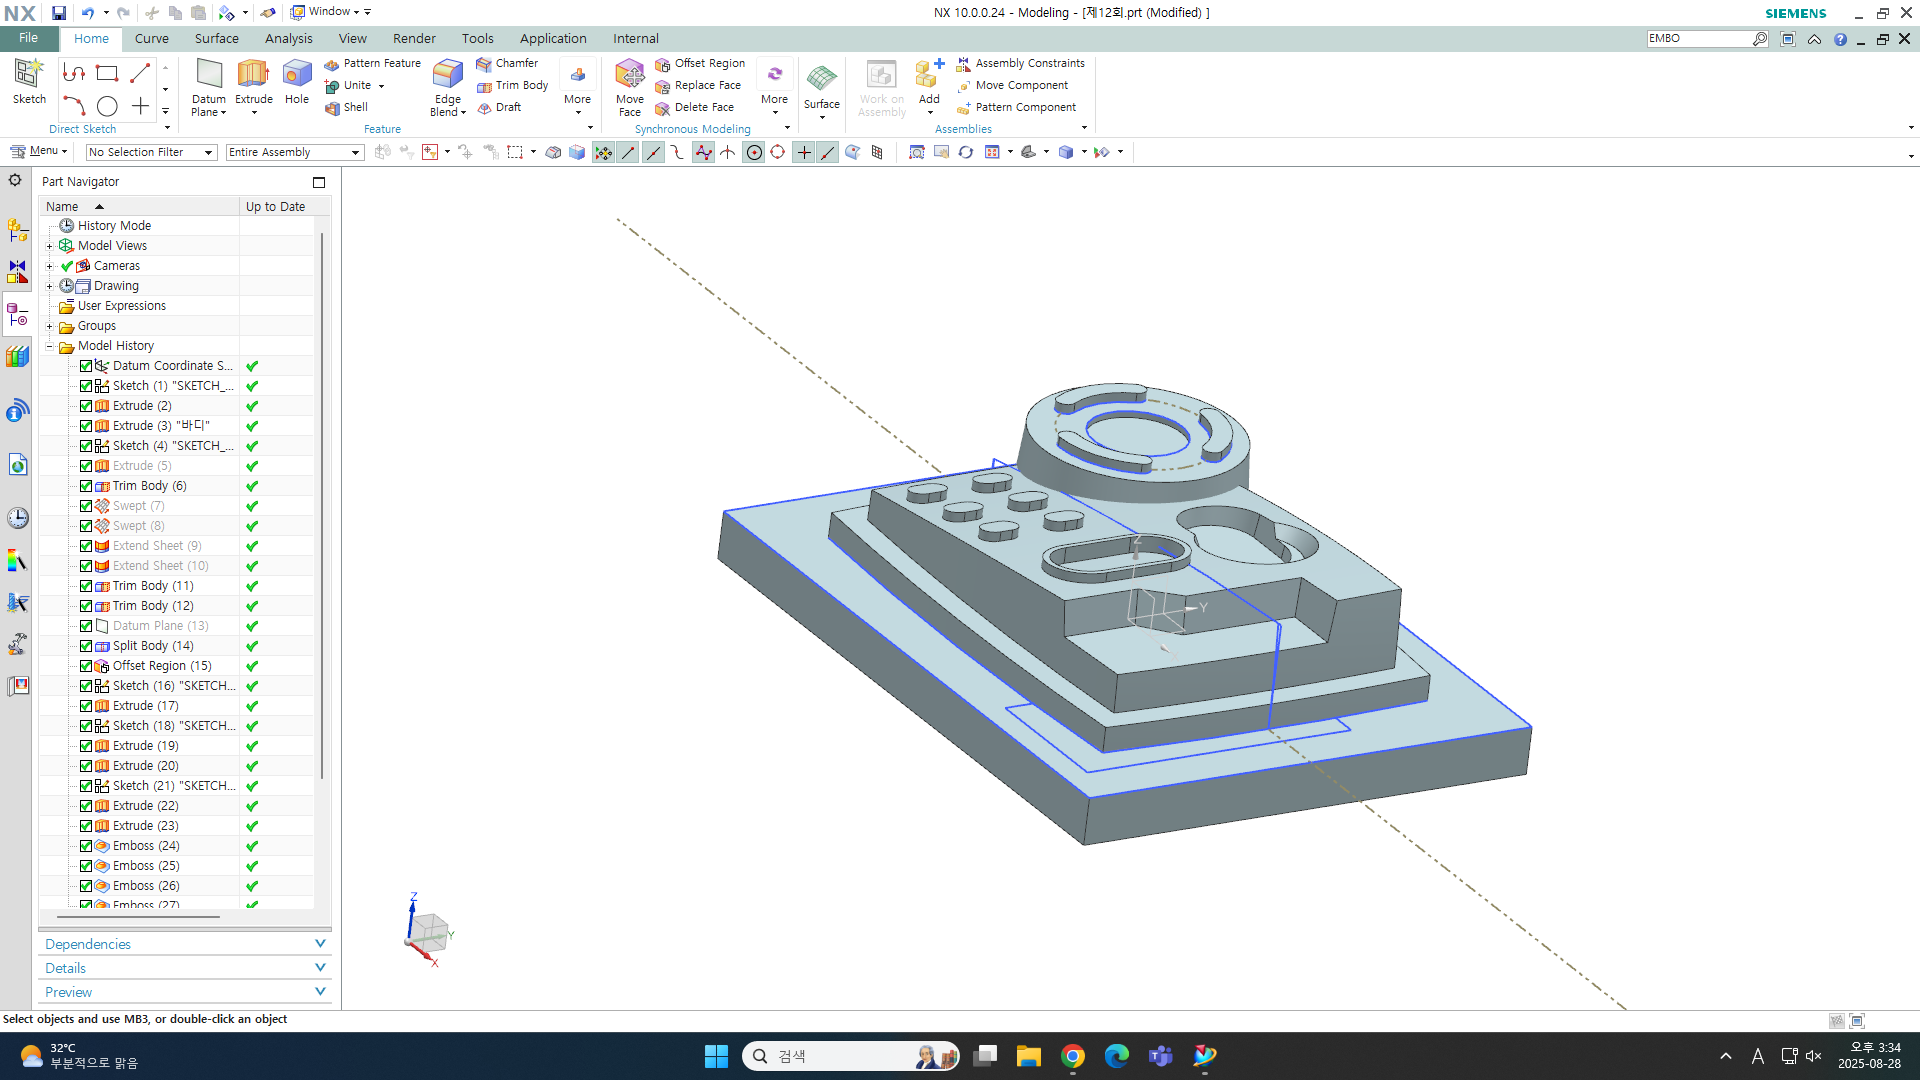The width and height of the screenshot is (1920, 1080).
Task: Toggle the Emboss (24) feature checkbox
Action: coord(86,846)
